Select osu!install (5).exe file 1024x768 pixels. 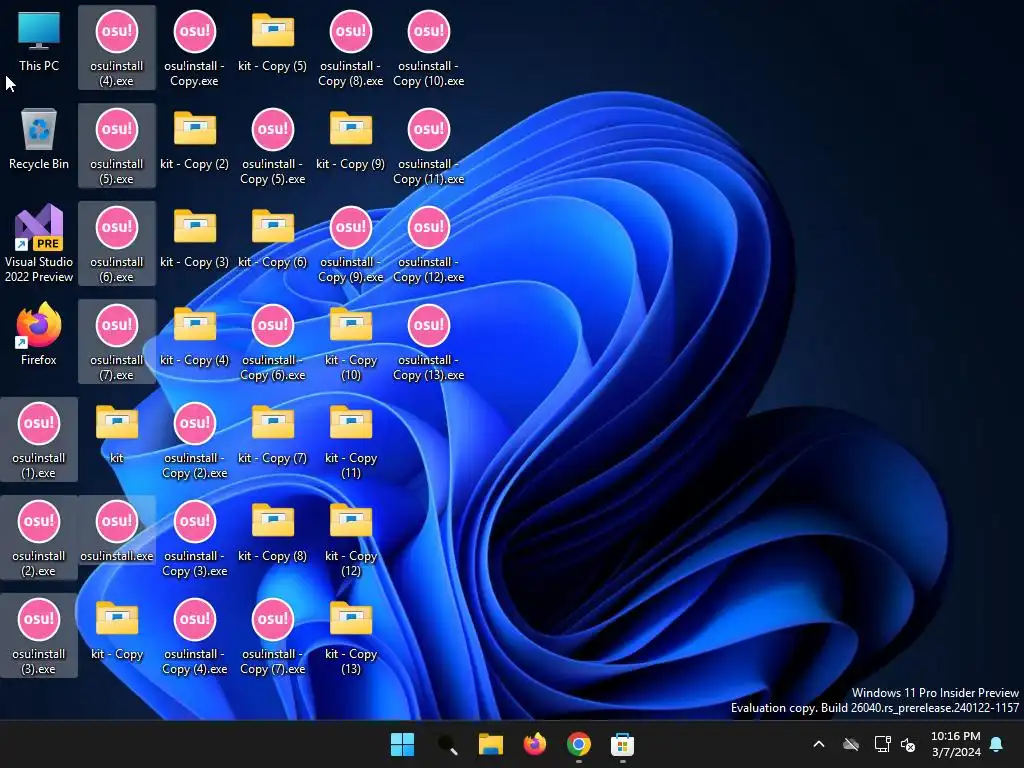117,146
